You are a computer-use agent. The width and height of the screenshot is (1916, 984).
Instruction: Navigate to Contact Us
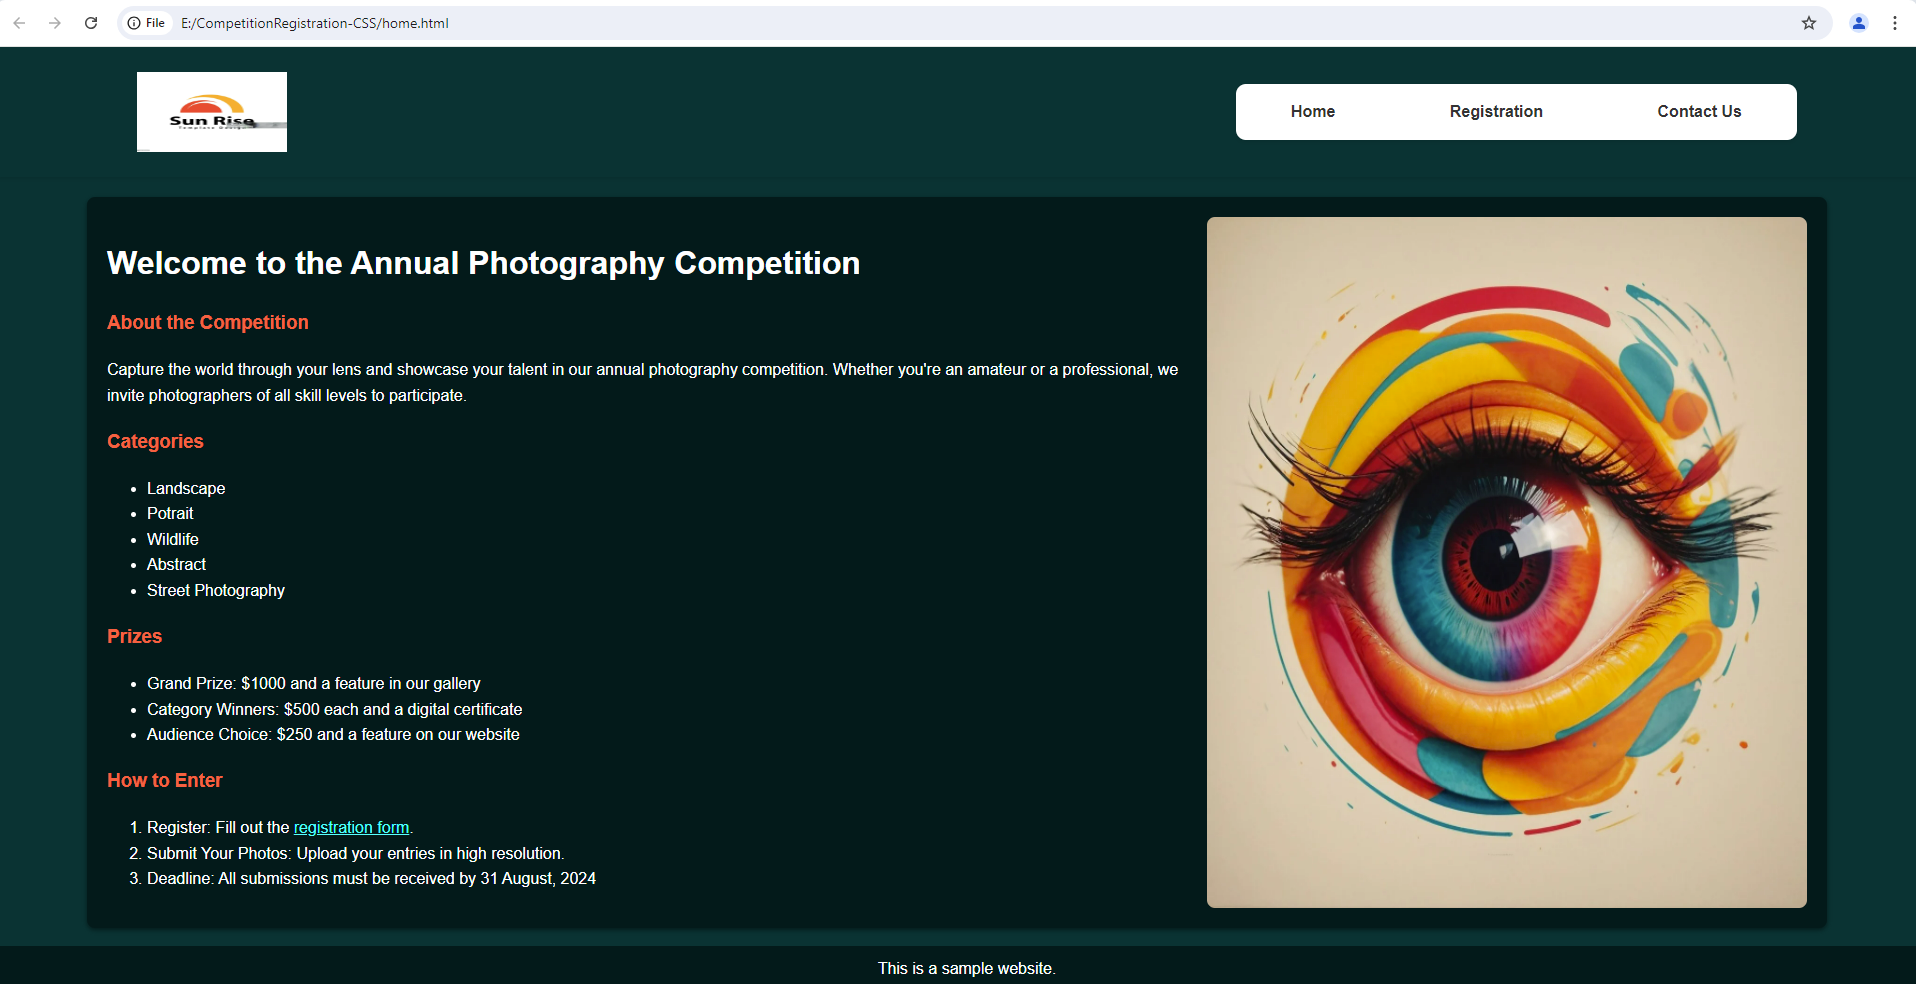coord(1699,111)
